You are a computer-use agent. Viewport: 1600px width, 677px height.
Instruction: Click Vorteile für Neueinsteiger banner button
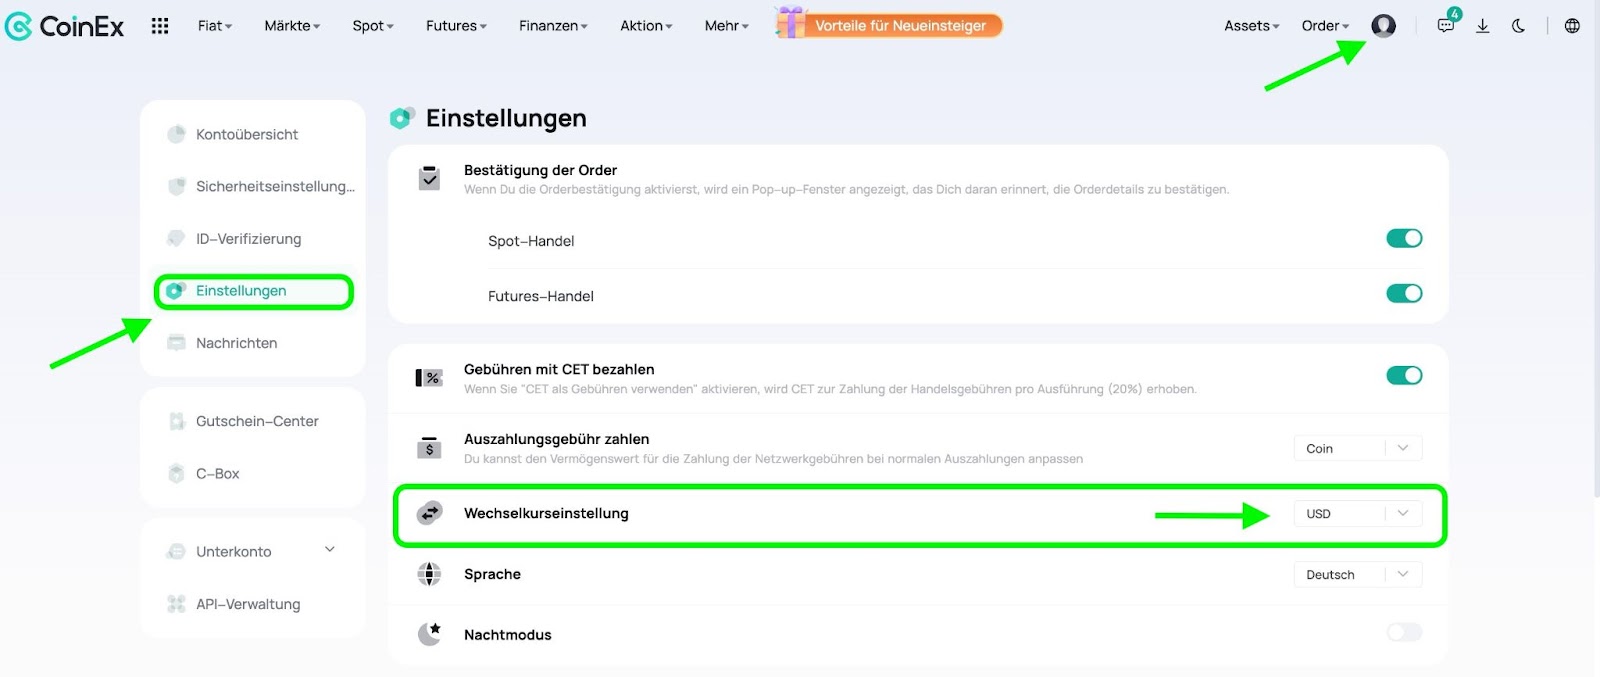[899, 26]
